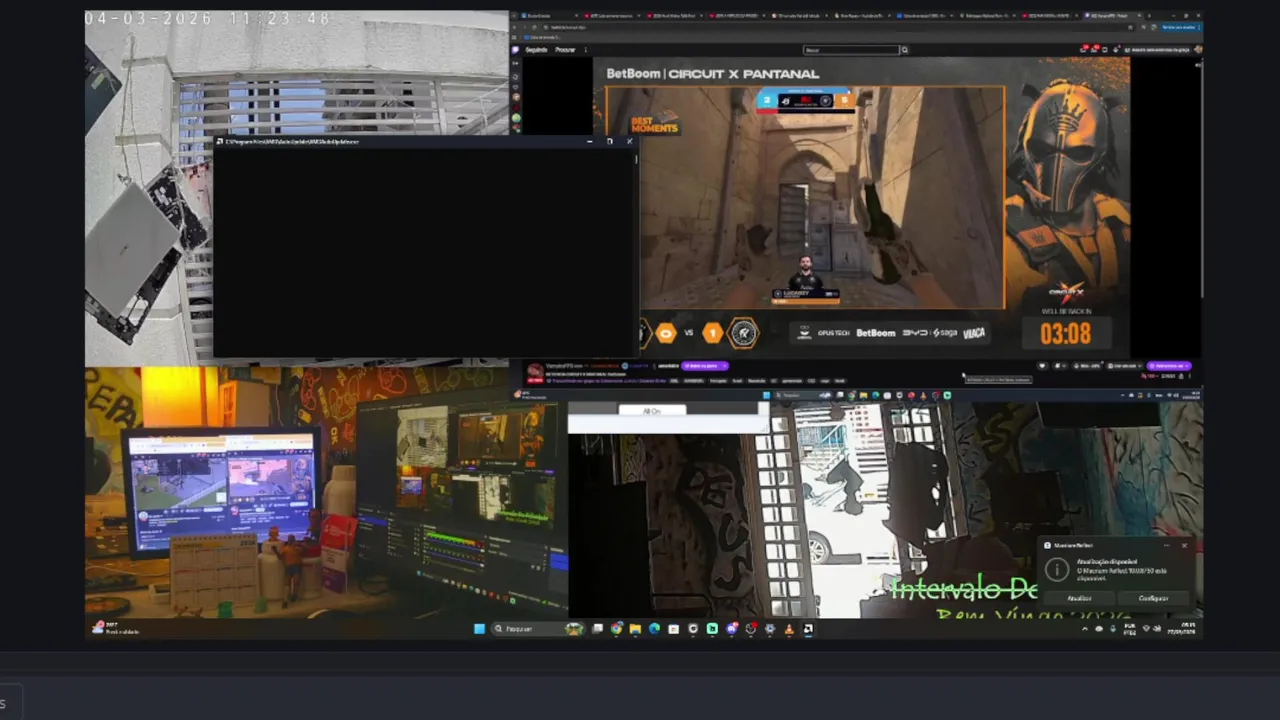Click the Twitch search magnifier button

[x=905, y=50]
